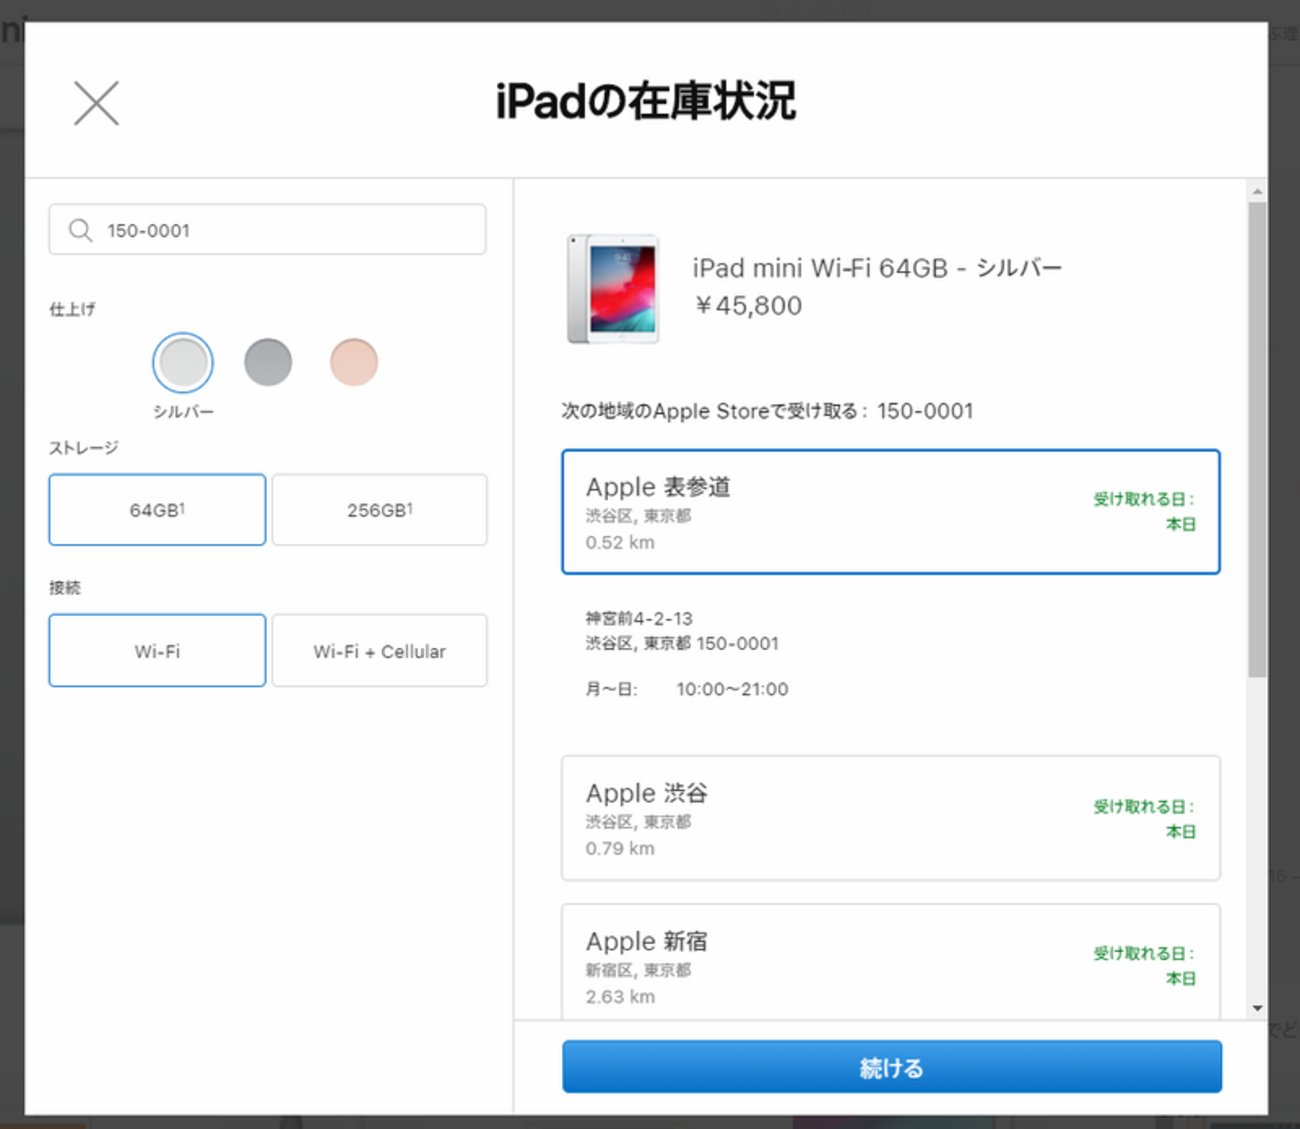This screenshot has width=1300, height=1129.
Task: Select Wi-Fi connectivity option
Action: (157, 651)
